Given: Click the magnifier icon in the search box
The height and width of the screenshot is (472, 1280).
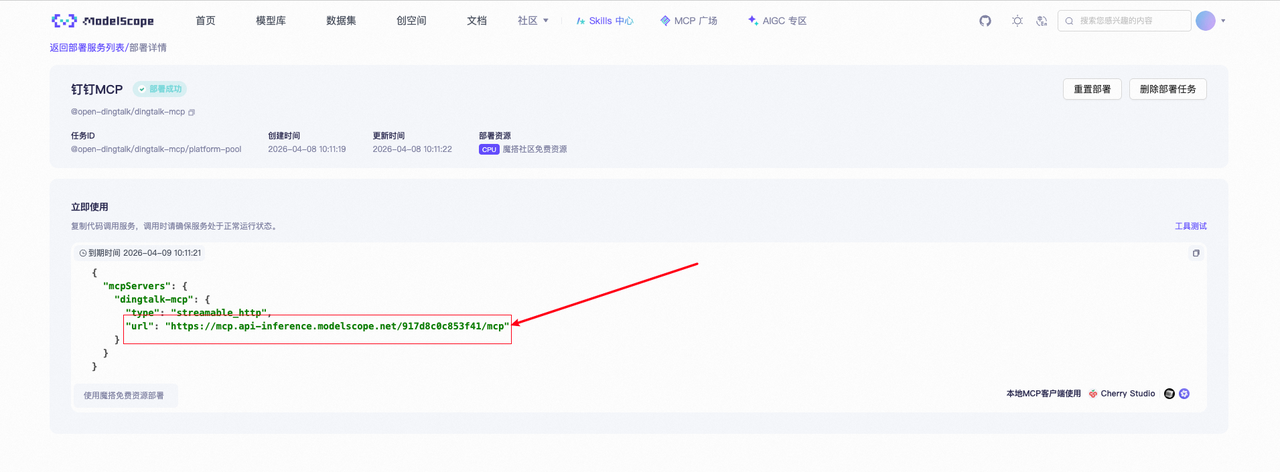Looking at the screenshot, I should (x=1069, y=21).
